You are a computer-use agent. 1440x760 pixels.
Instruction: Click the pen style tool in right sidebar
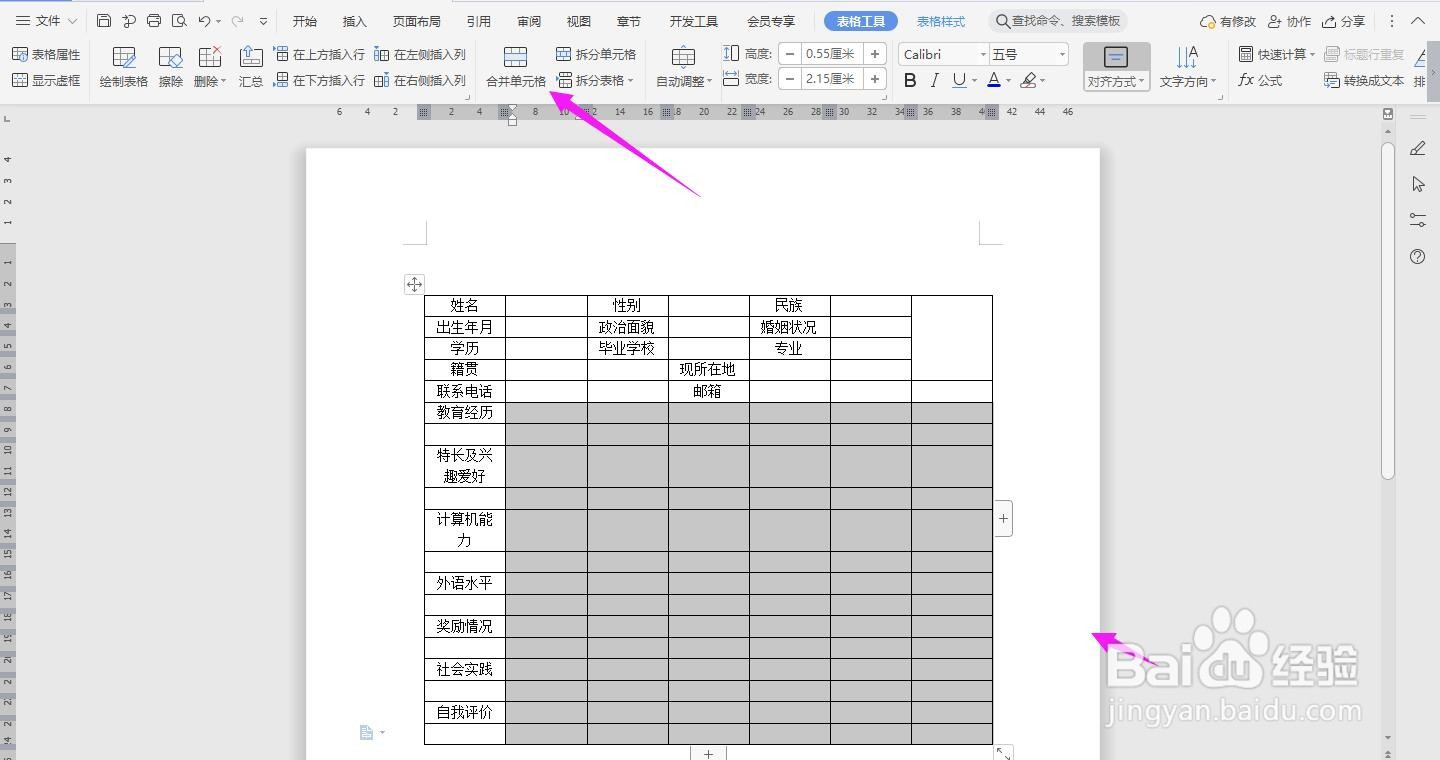[x=1417, y=148]
